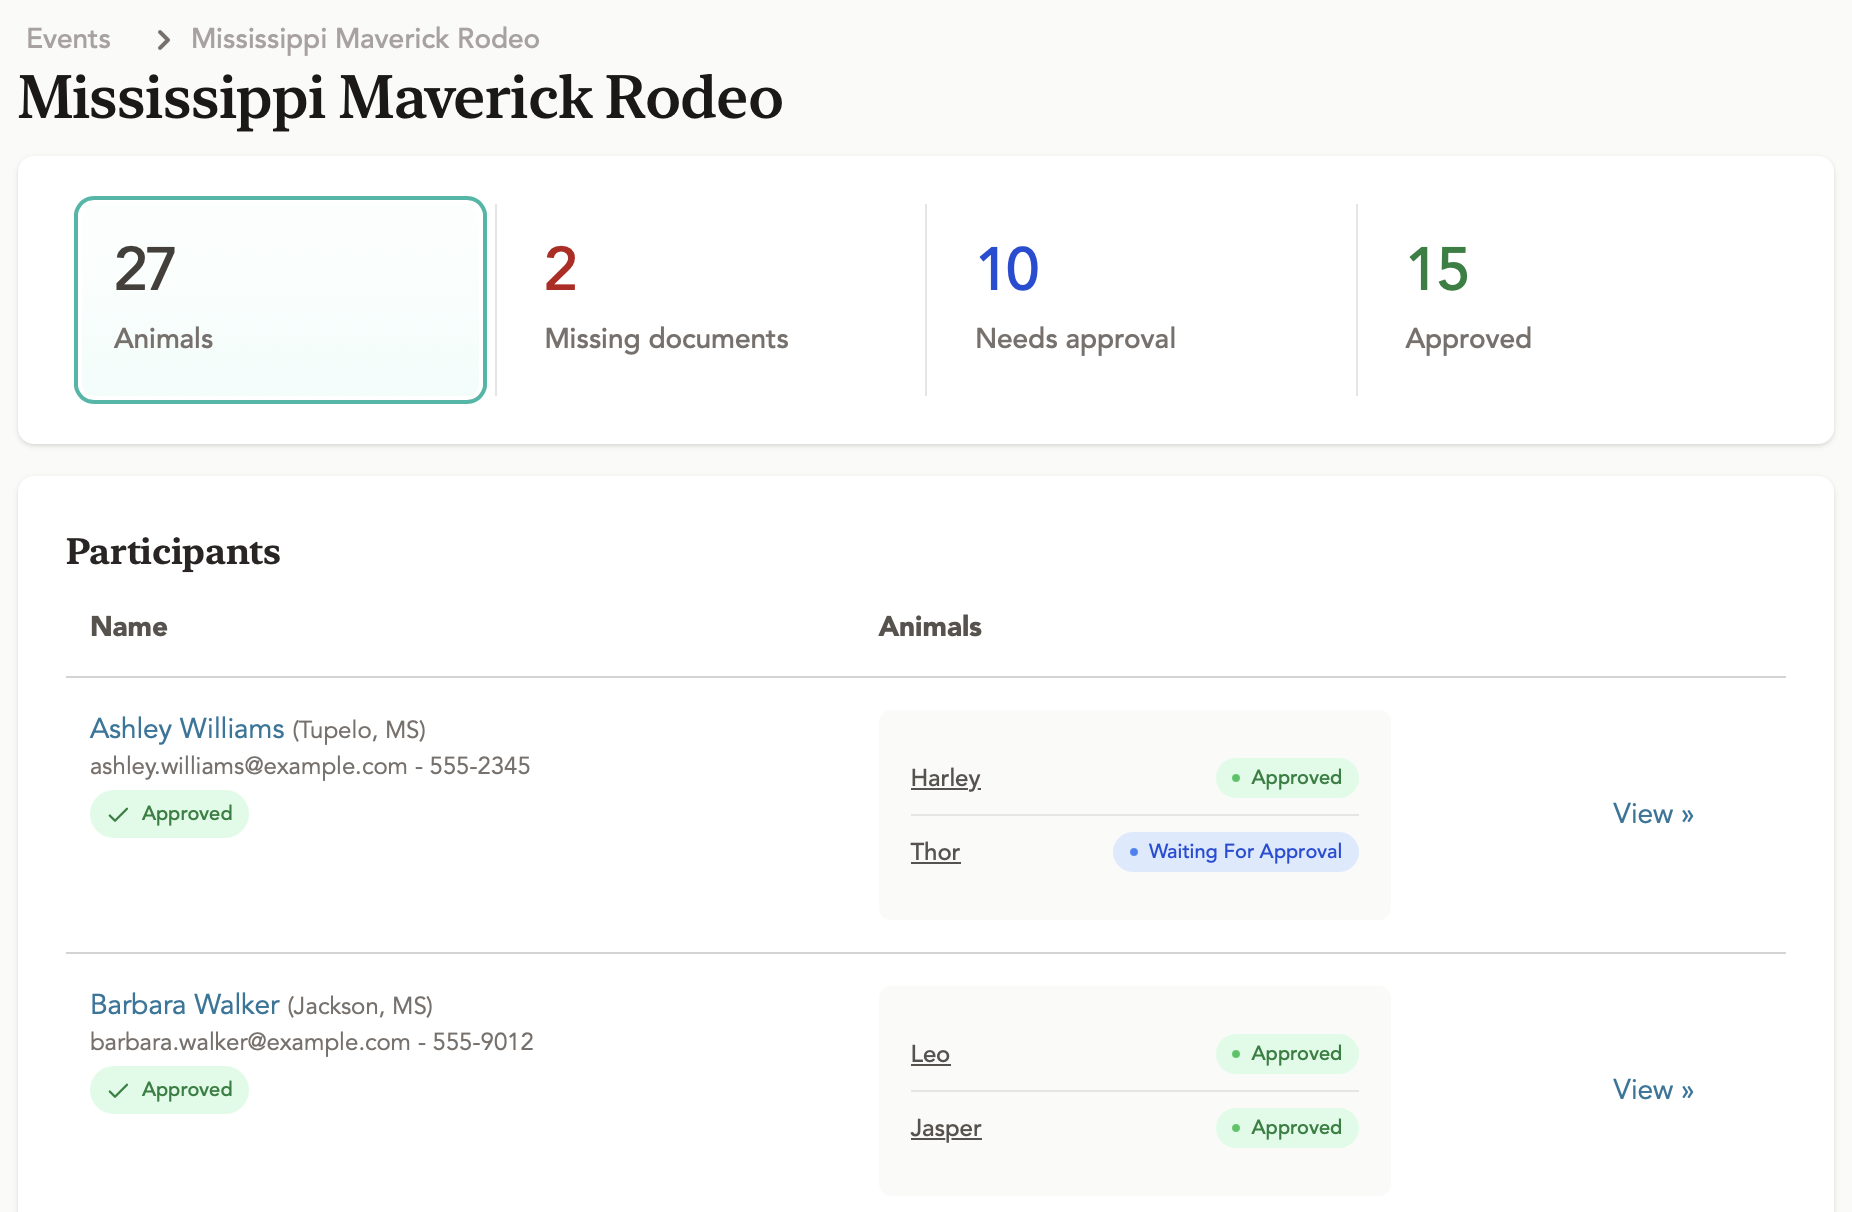The image size is (1852, 1212).
Task: Open Ashley Williams' participant profile
Action: pos(187,729)
